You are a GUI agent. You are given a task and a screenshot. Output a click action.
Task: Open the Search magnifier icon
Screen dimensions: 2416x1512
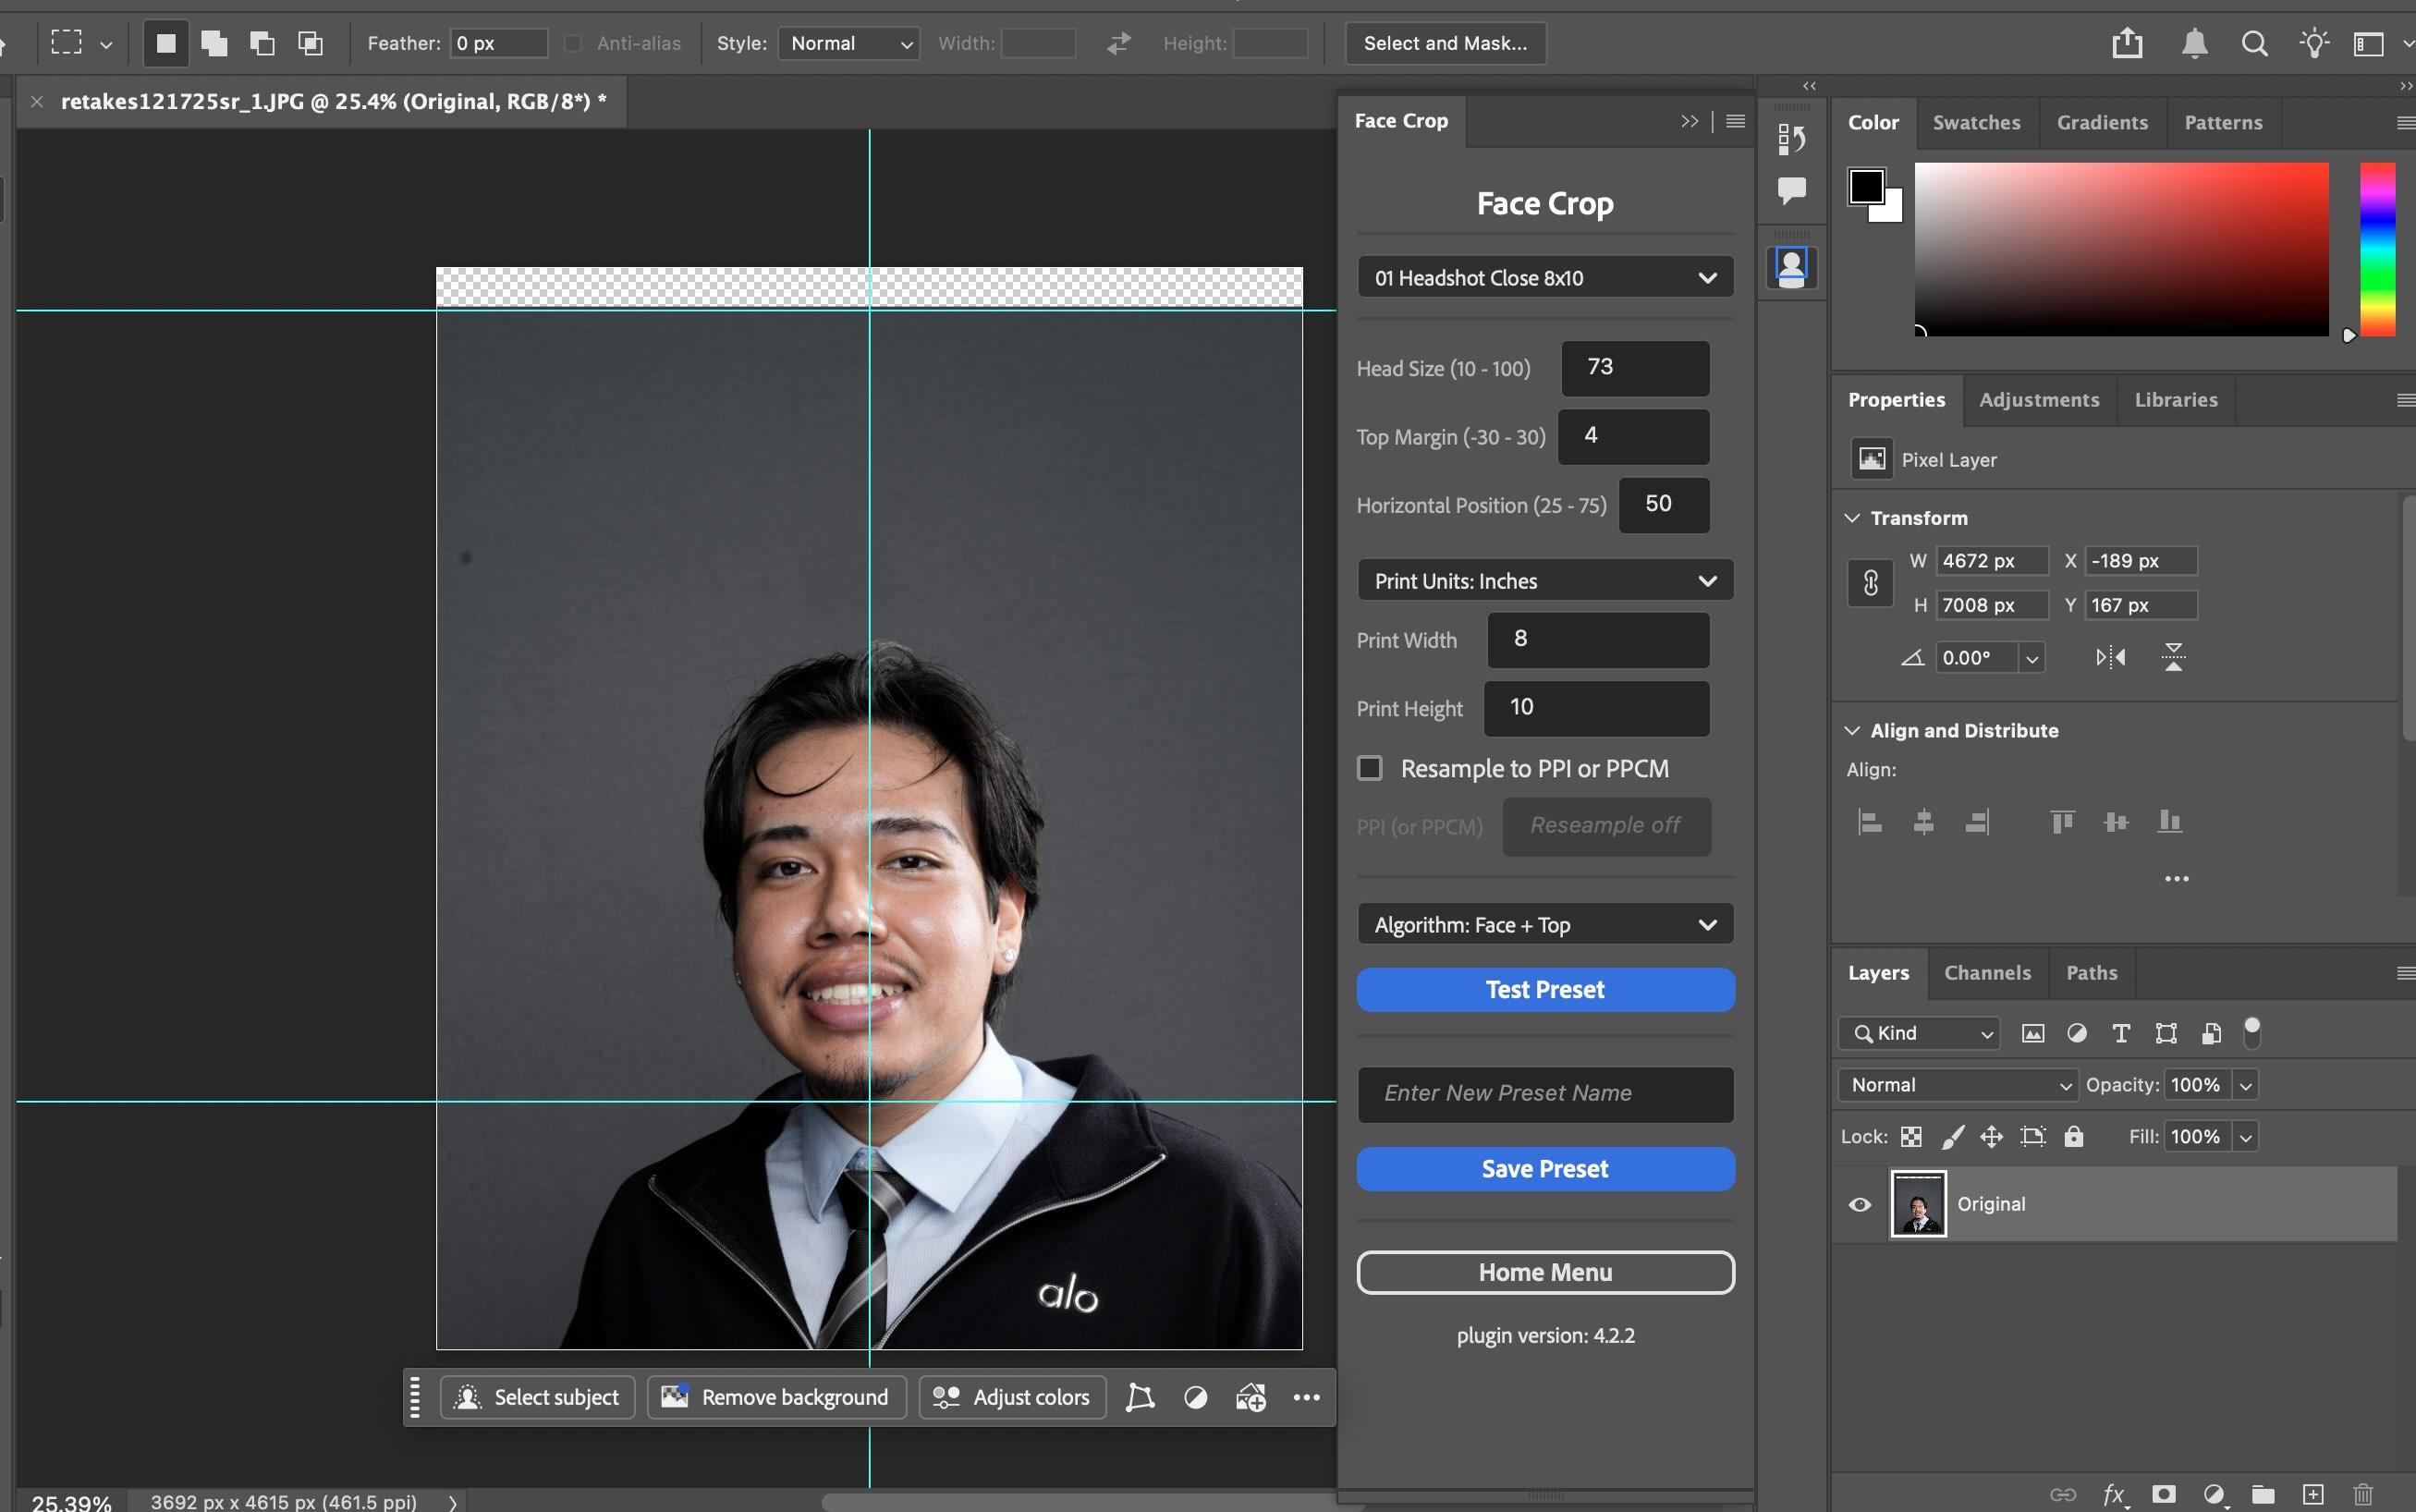click(x=2254, y=43)
